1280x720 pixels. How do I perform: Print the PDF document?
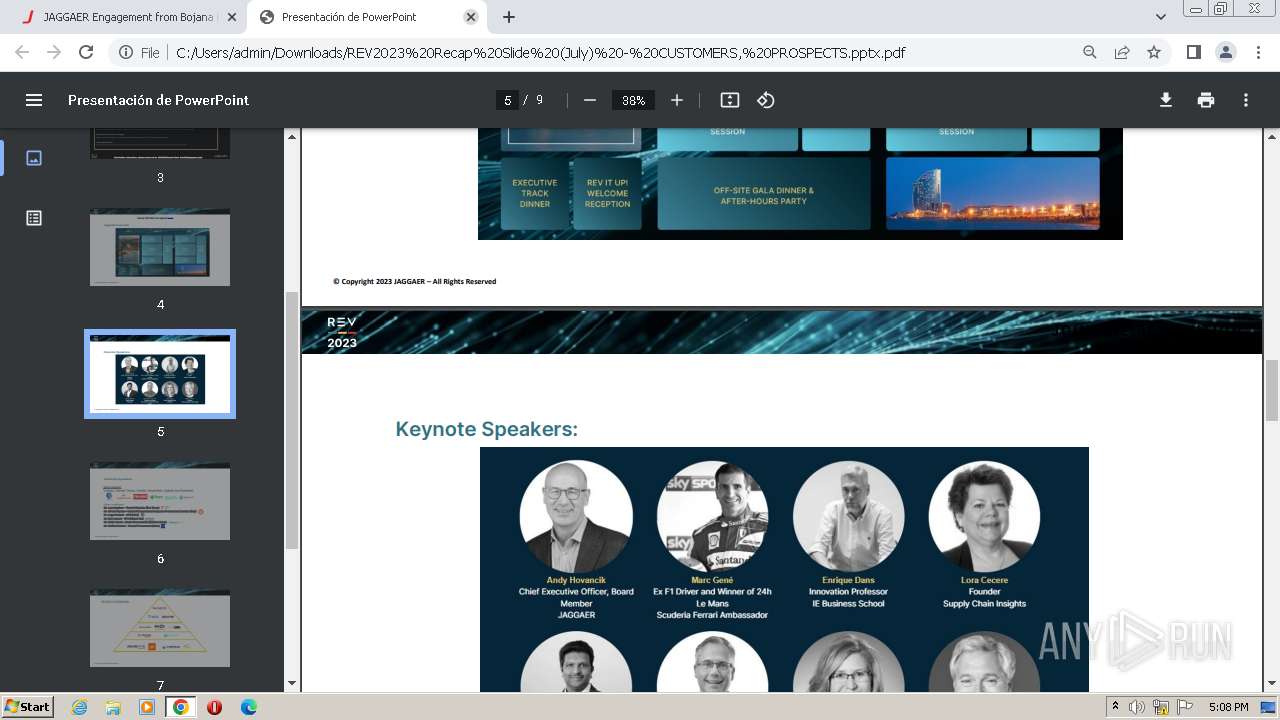tap(1206, 100)
